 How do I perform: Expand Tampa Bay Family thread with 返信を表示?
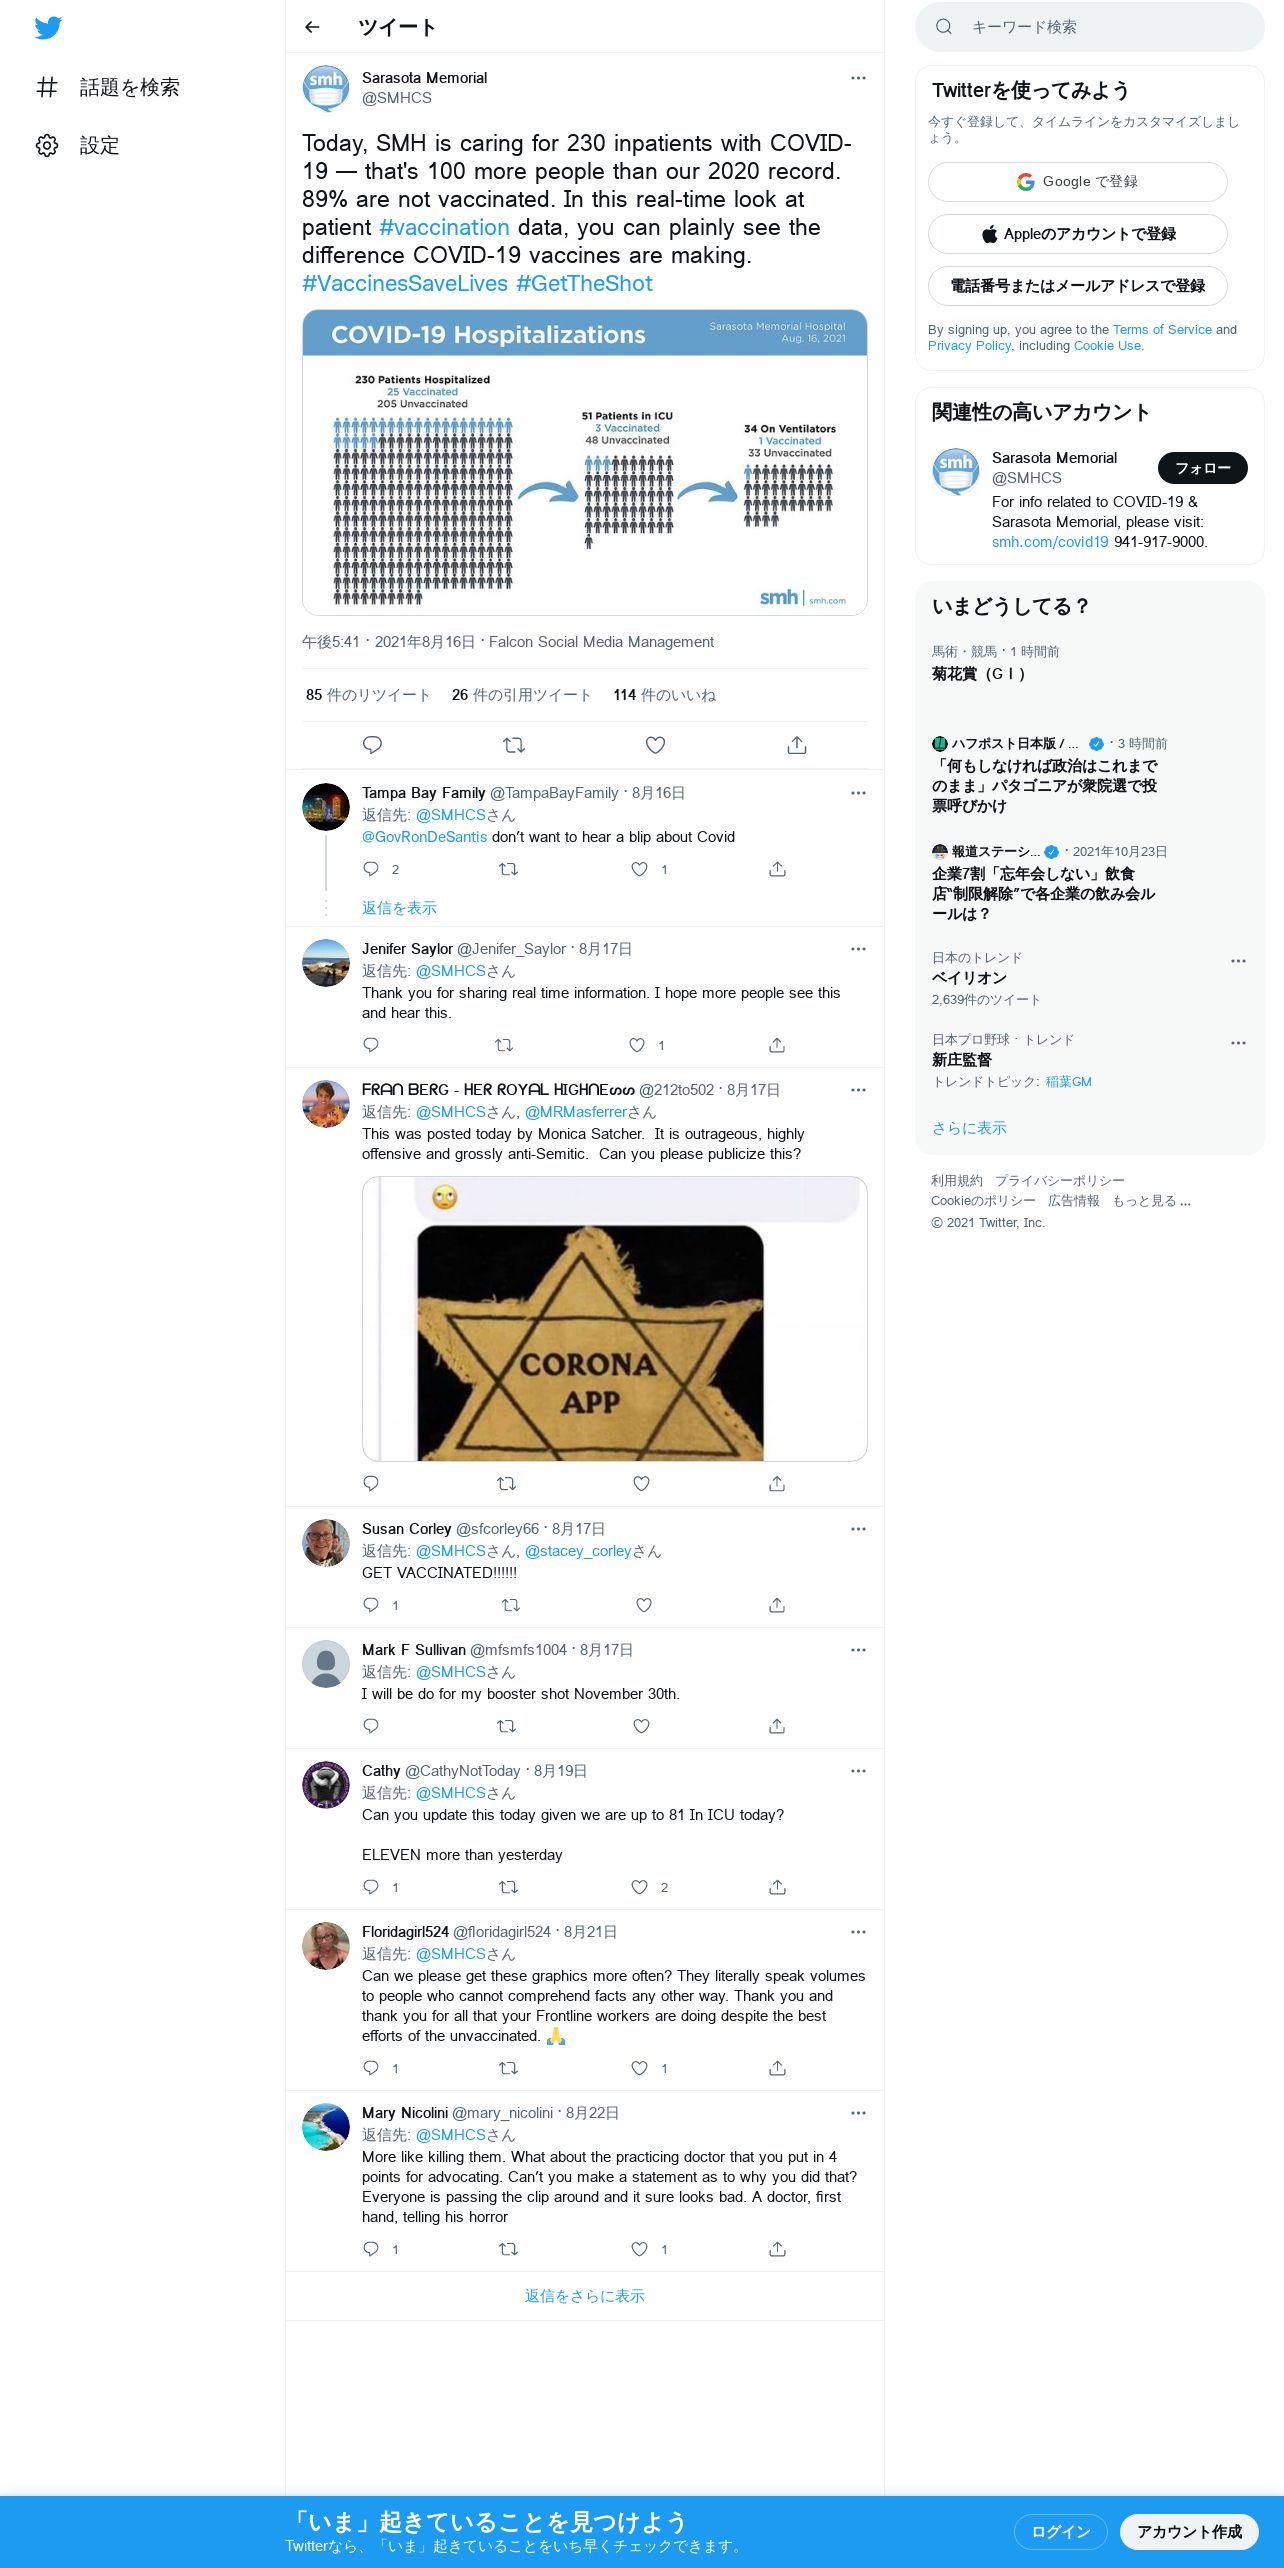click(x=399, y=908)
